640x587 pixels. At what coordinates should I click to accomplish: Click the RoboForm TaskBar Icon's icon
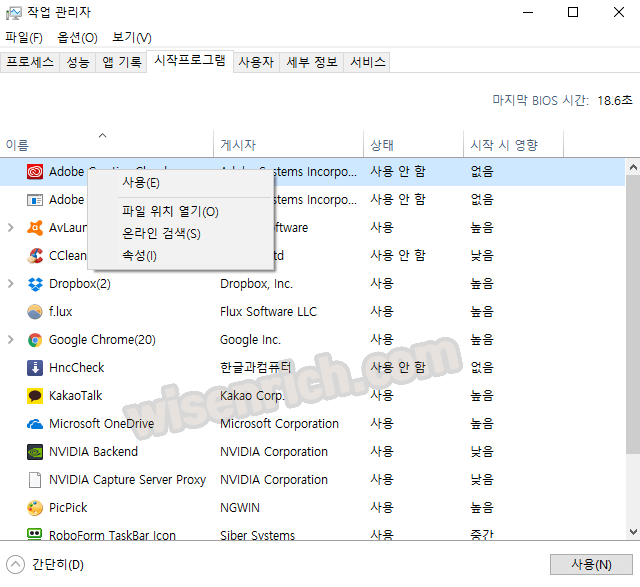[35, 534]
